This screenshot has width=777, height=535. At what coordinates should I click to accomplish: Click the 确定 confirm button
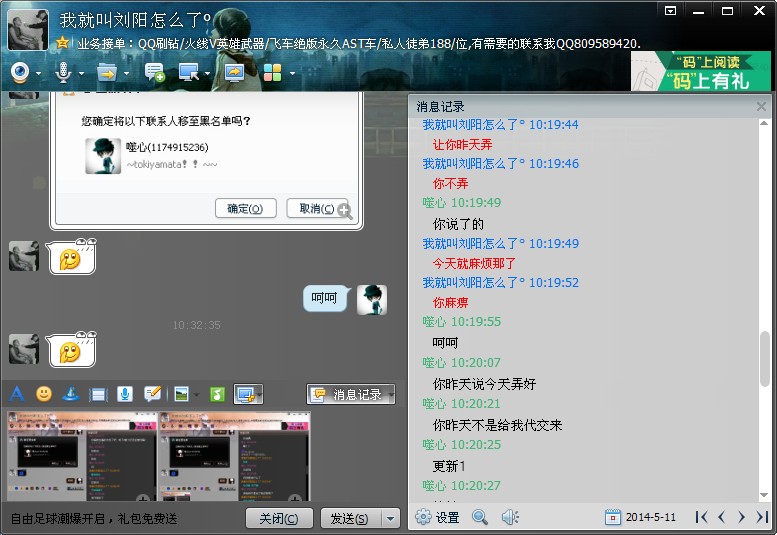click(x=245, y=208)
